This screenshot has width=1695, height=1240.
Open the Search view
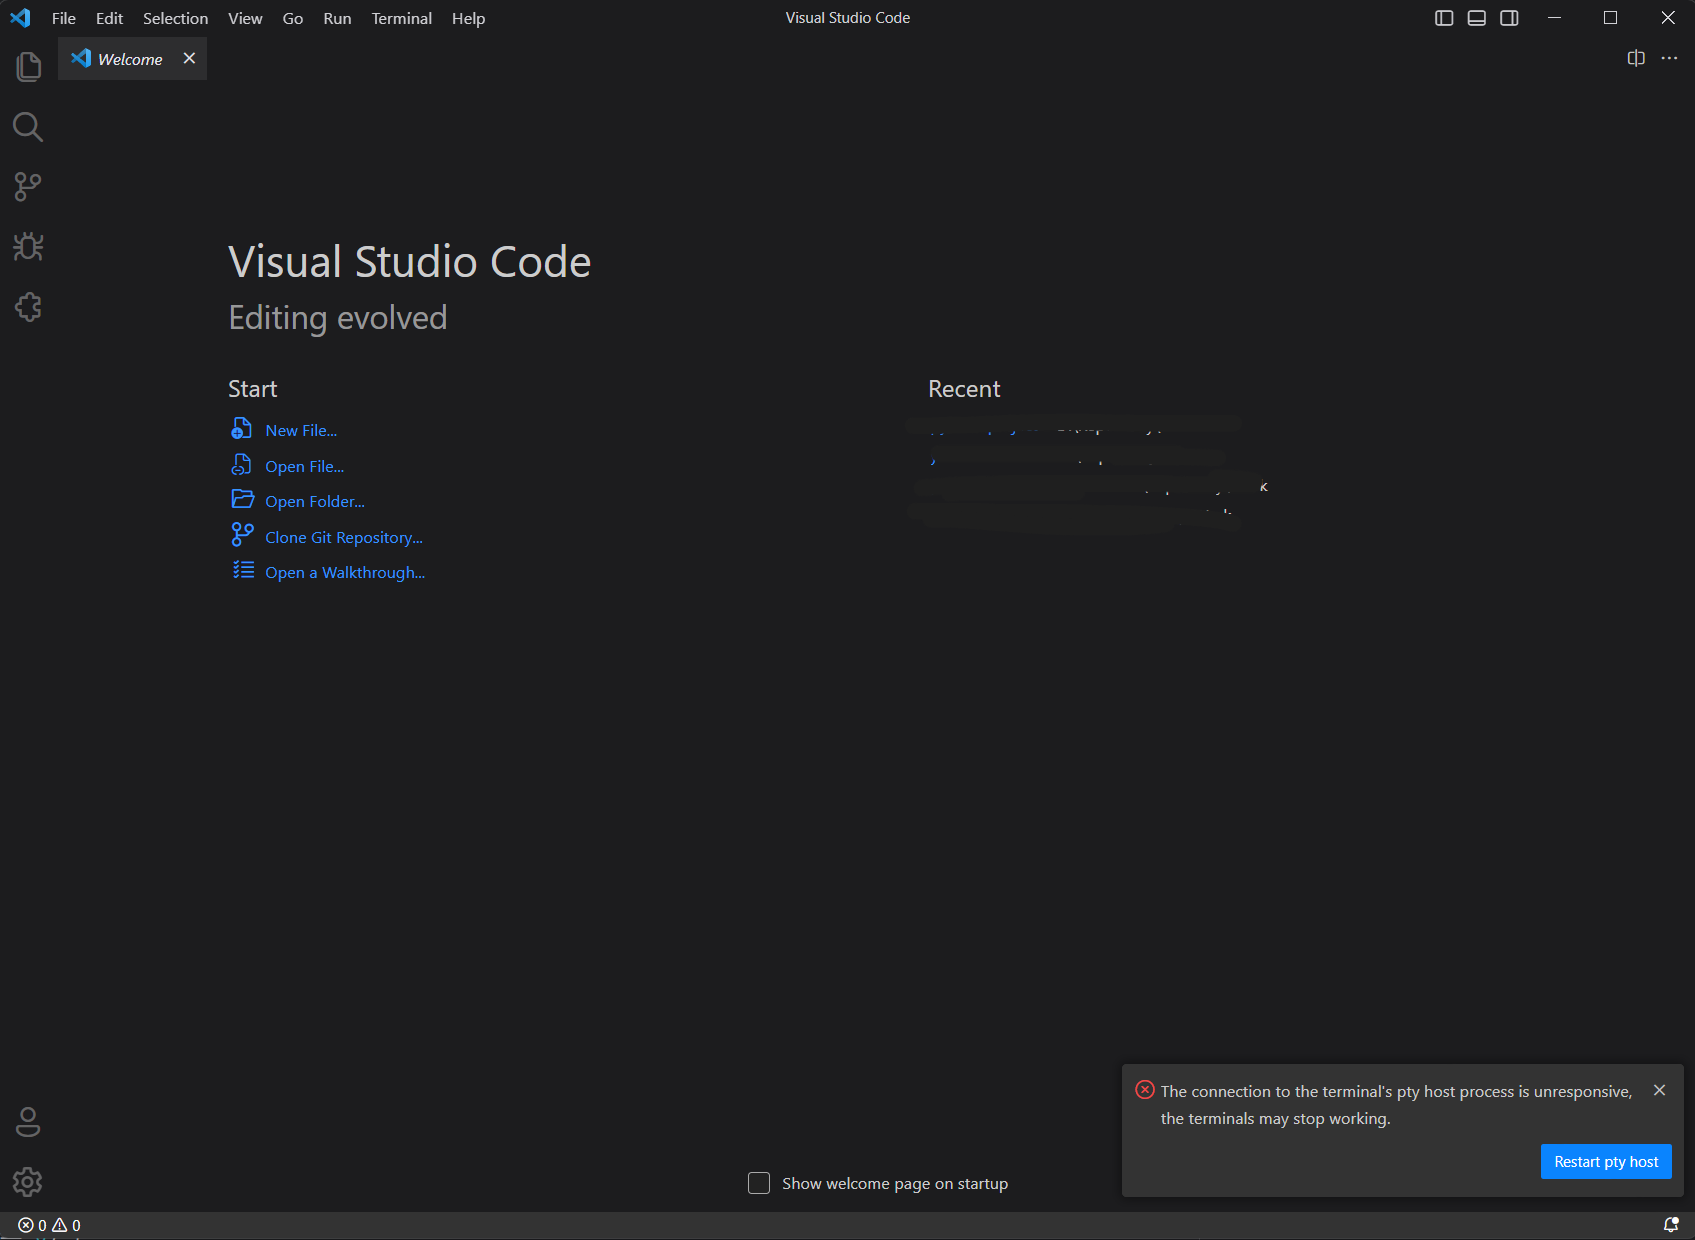tap(28, 127)
